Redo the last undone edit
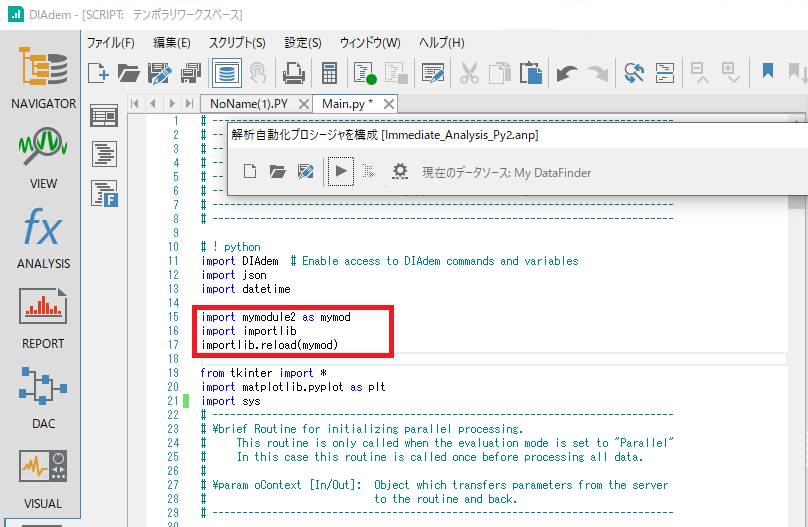Viewport: 808px width, 527px height. coord(598,74)
